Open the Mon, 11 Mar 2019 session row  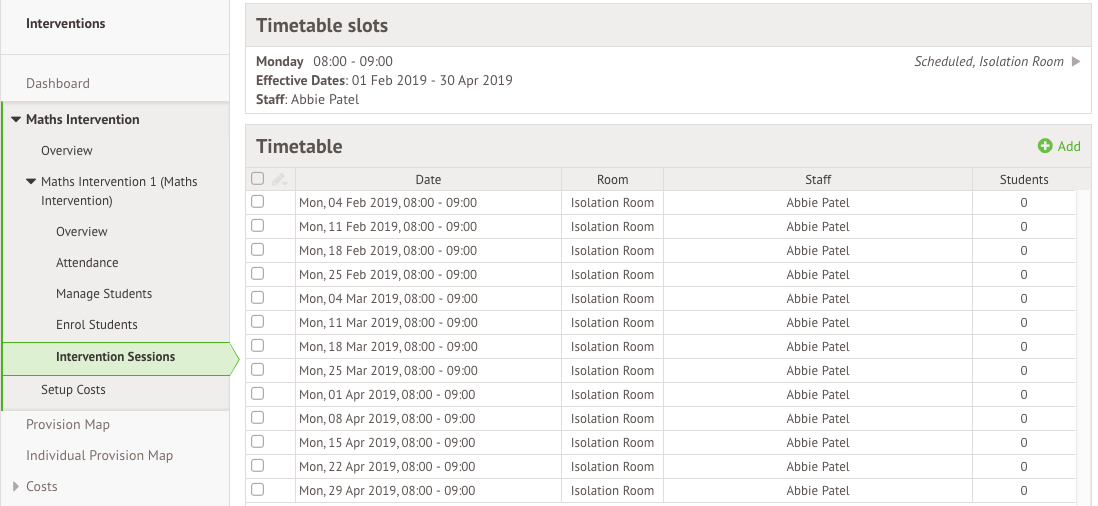[388, 323]
